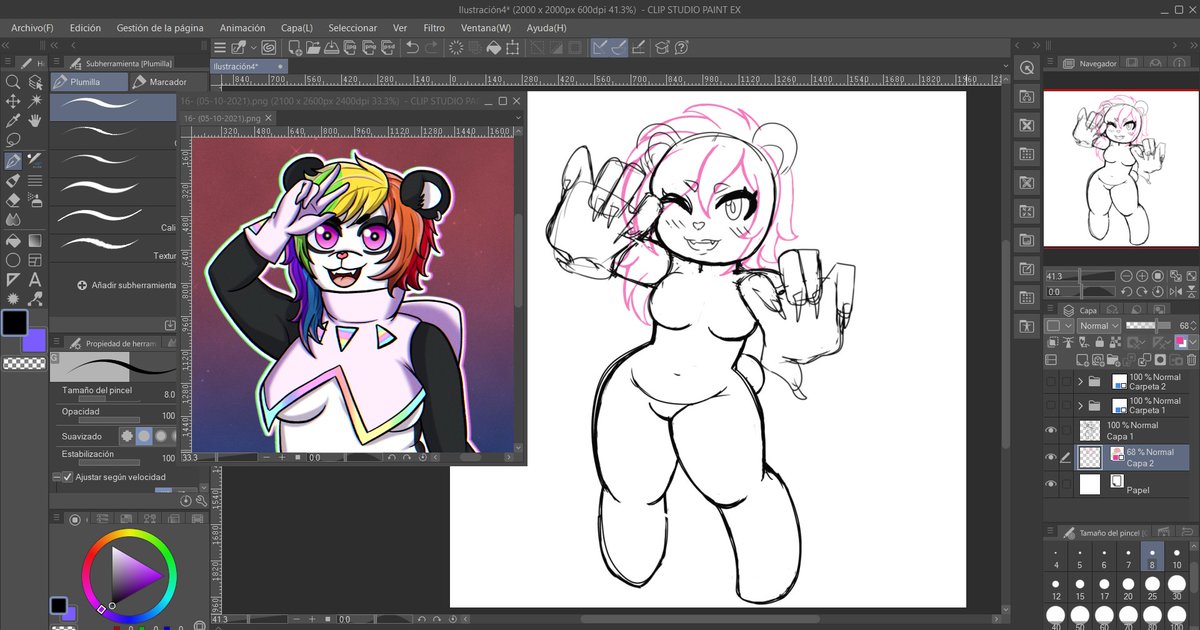The image size is (1200, 630).
Task: Adjust the layer opacity slider
Action: [1148, 326]
